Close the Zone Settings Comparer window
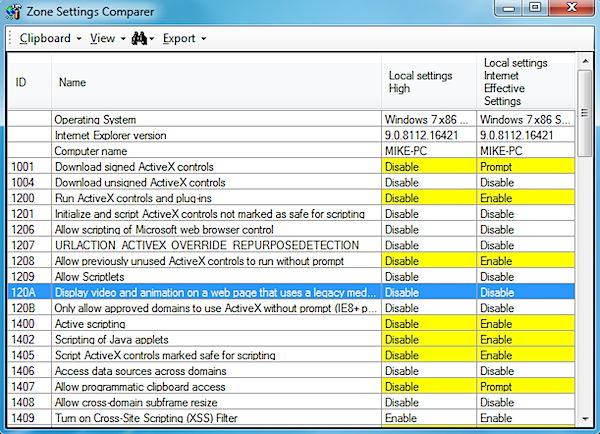Screen dimensions: 600x434 coord(572,8)
